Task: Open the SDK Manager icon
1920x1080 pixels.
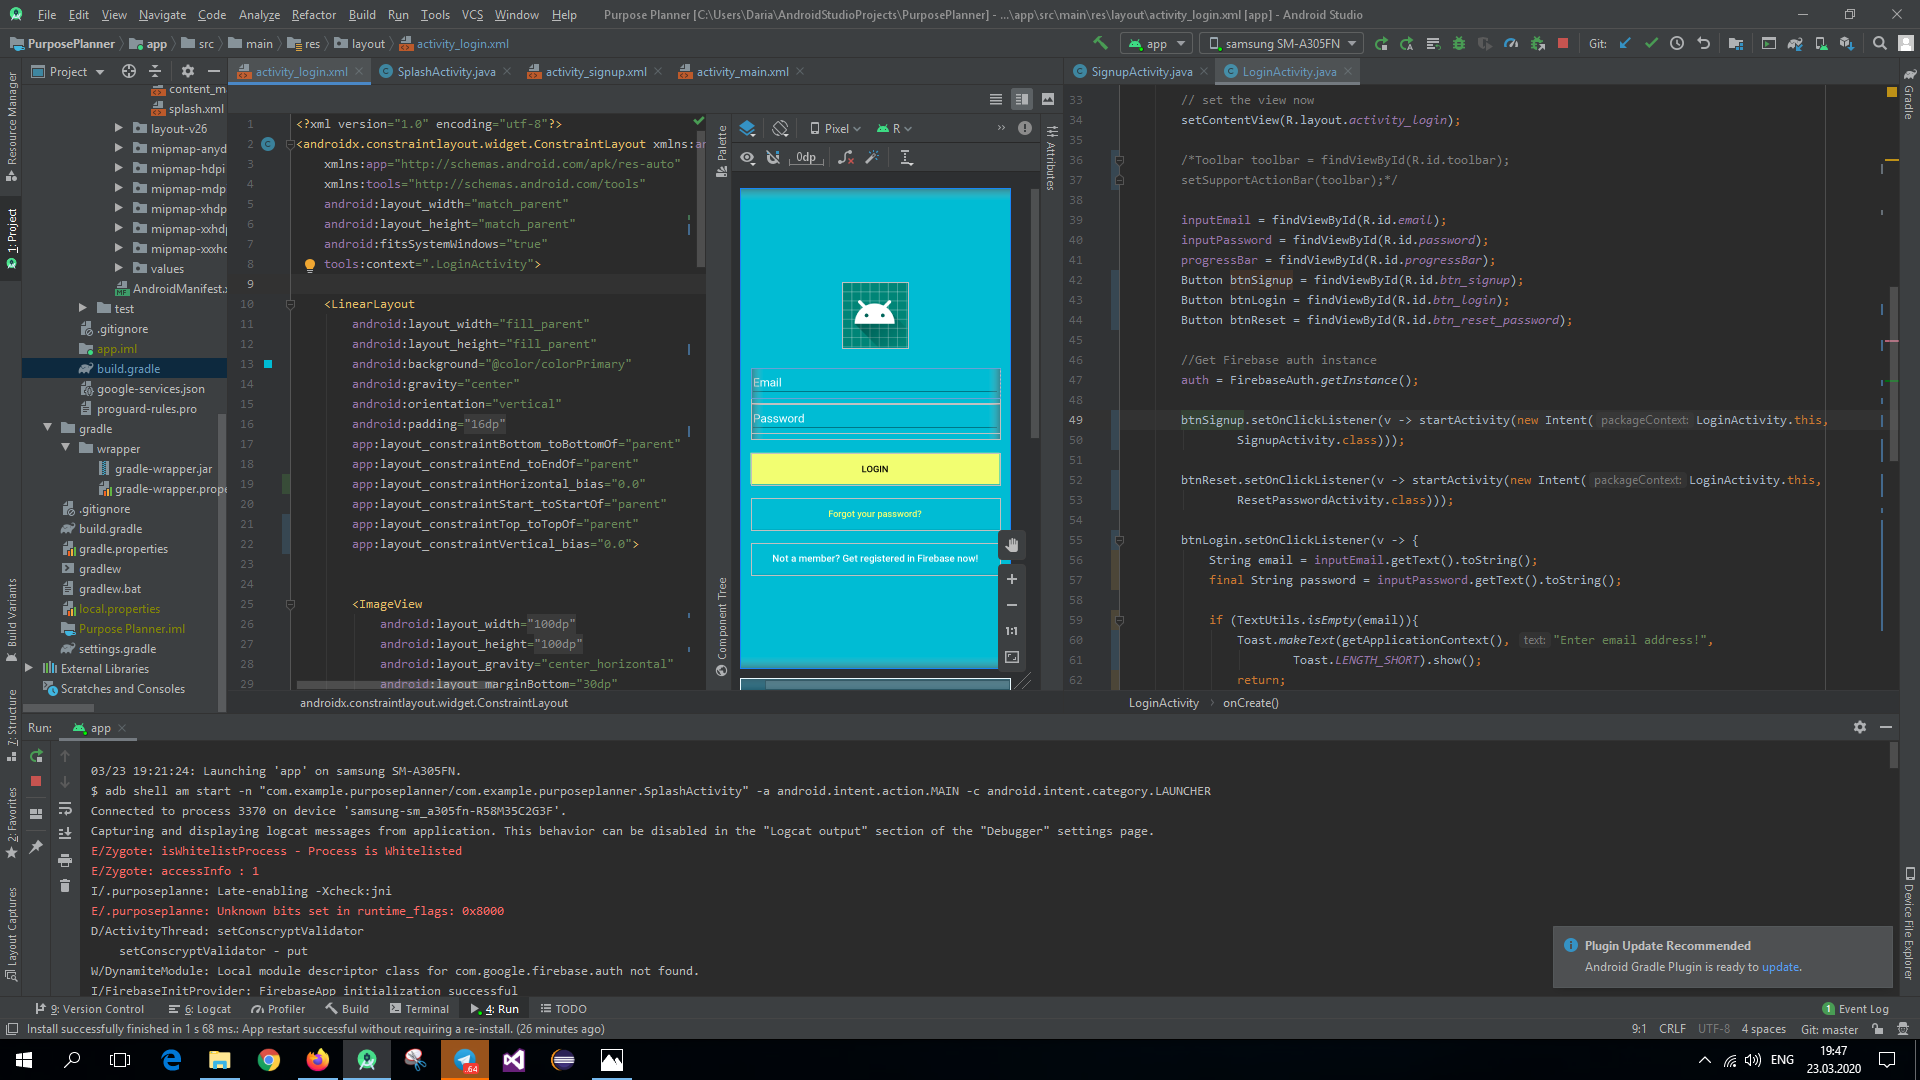Action: [1846, 43]
